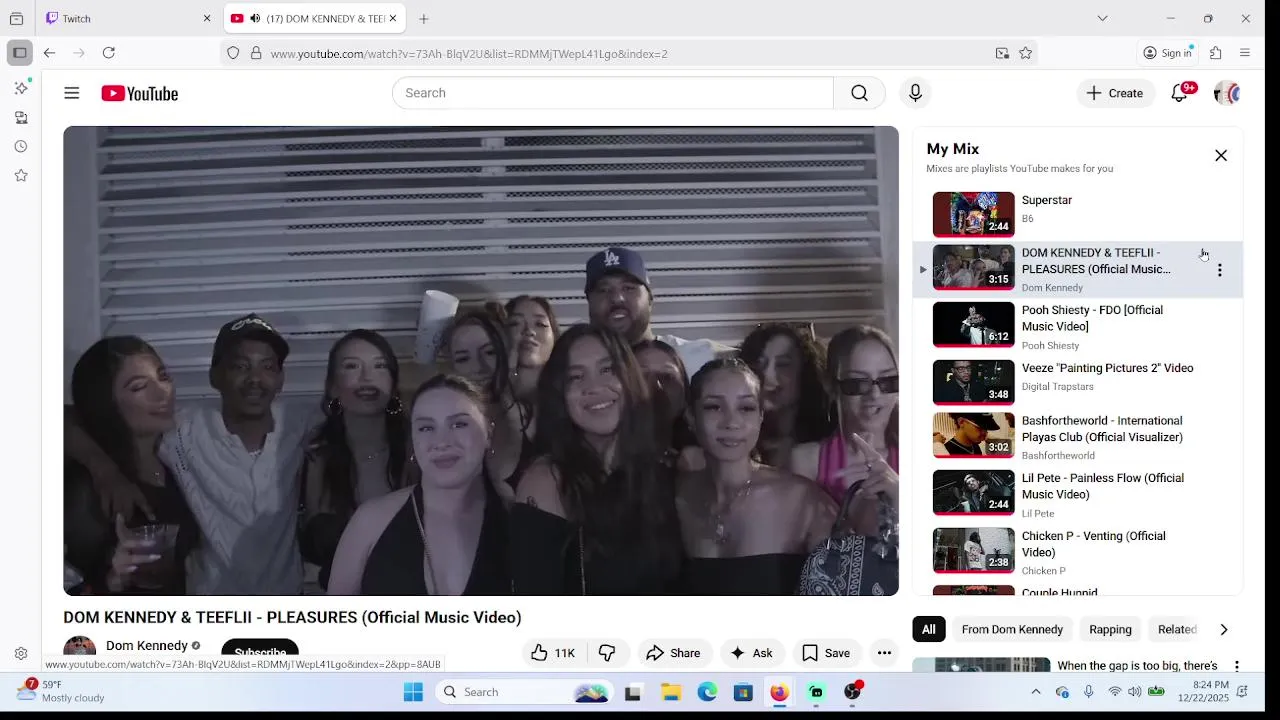This screenshot has height=720, width=1280.
Task: Open Chicken P - Venting video
Action: pos(1094,544)
